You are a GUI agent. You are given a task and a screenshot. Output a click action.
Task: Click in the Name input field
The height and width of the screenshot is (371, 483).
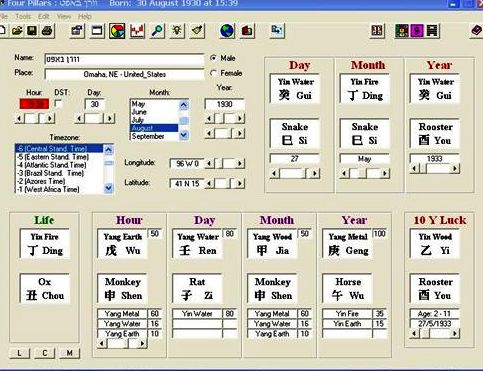[x=124, y=59]
